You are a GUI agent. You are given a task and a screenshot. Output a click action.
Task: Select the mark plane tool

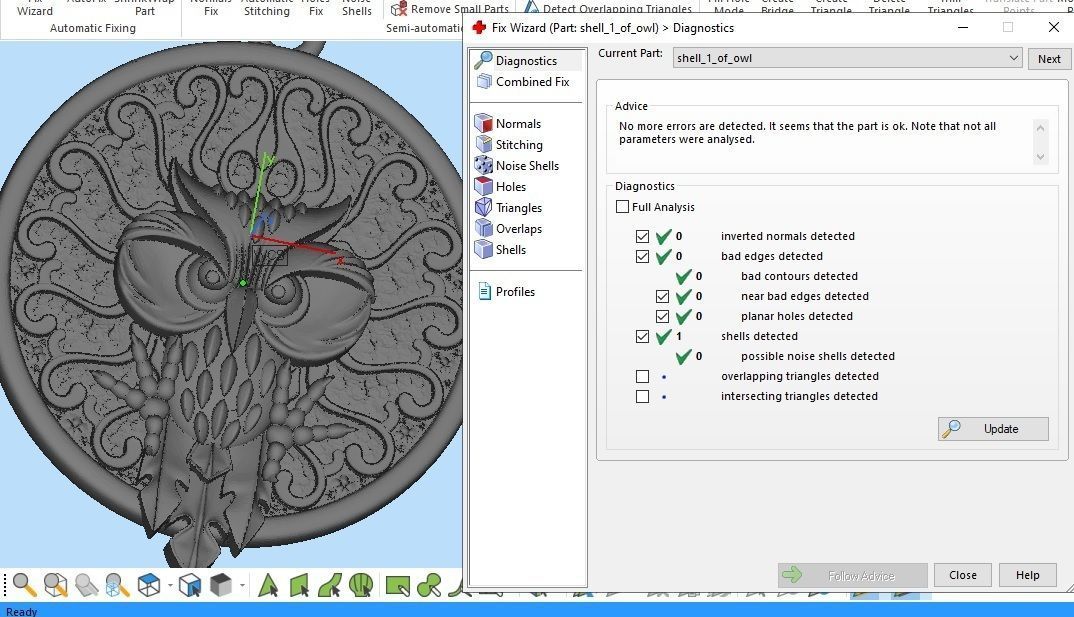[299, 585]
